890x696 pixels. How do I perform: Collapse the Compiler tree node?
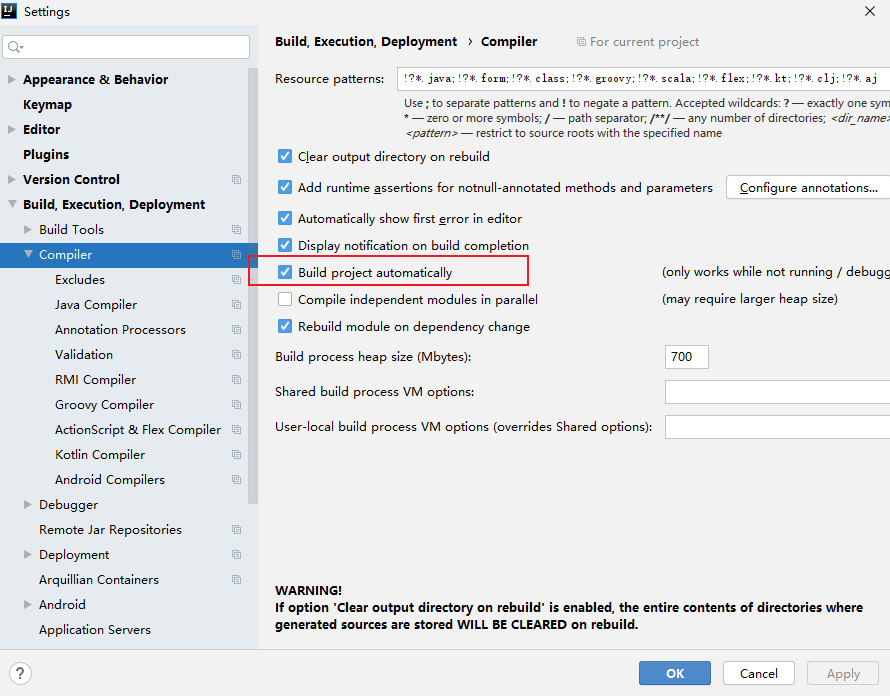pos(28,255)
